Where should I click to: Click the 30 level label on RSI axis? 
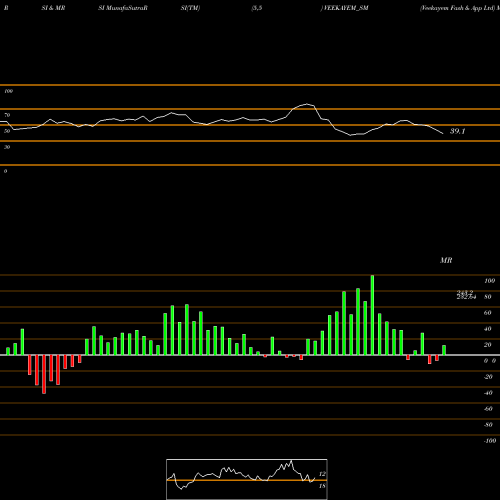pyautogui.click(x=7, y=147)
